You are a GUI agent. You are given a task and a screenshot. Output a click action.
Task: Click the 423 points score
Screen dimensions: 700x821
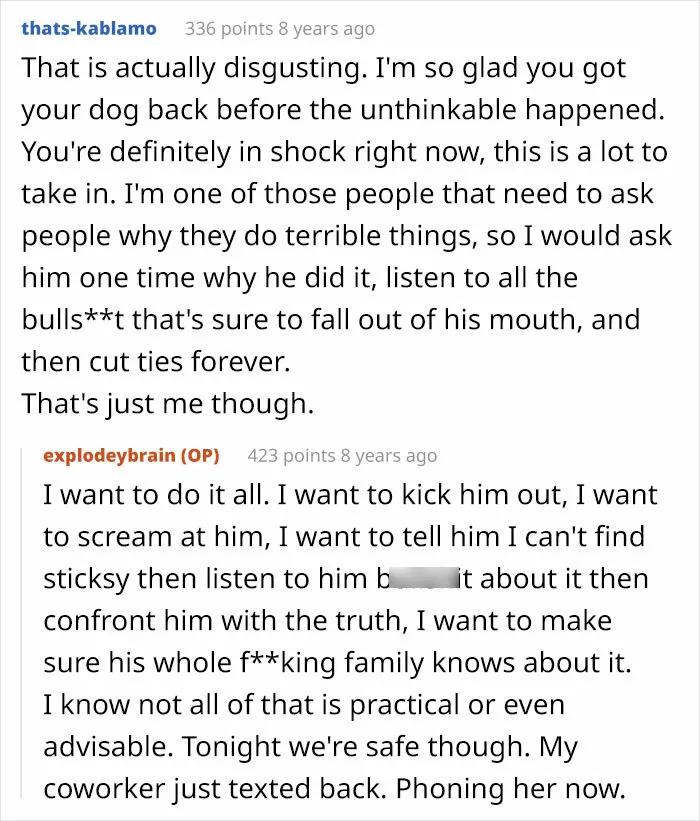(291, 456)
